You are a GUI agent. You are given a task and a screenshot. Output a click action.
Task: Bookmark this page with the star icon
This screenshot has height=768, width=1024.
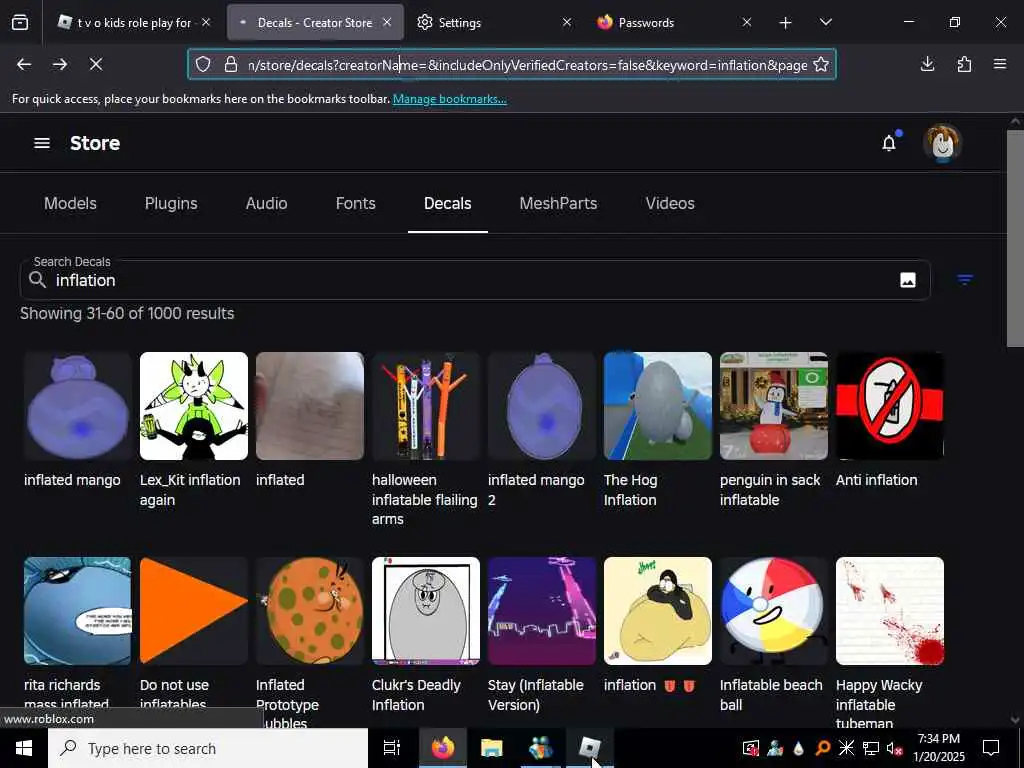click(821, 65)
